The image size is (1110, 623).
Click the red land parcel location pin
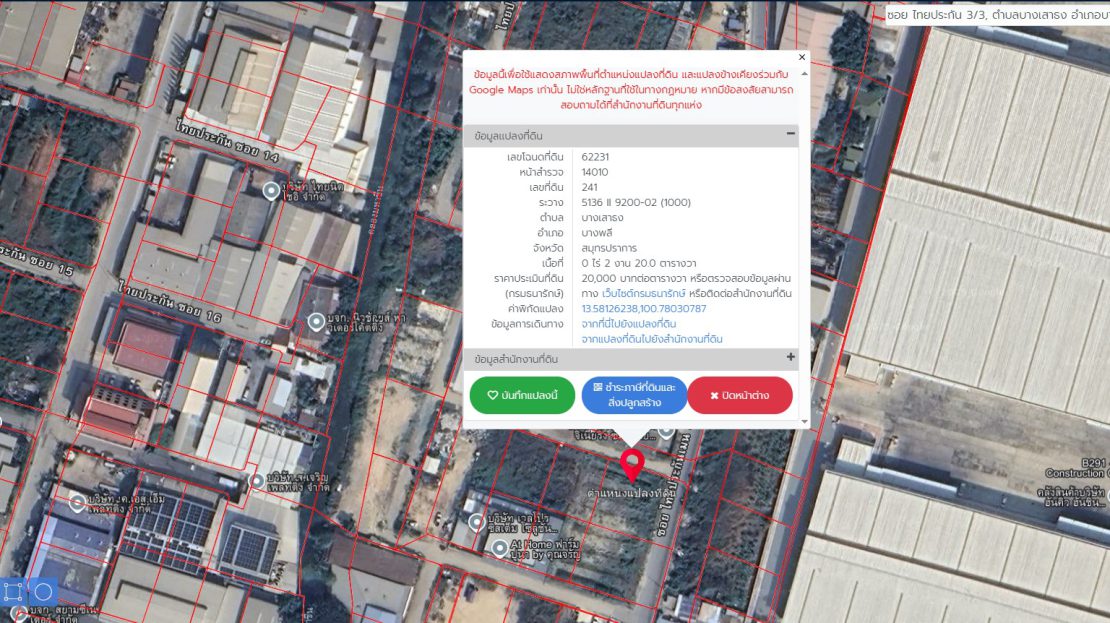[631, 464]
